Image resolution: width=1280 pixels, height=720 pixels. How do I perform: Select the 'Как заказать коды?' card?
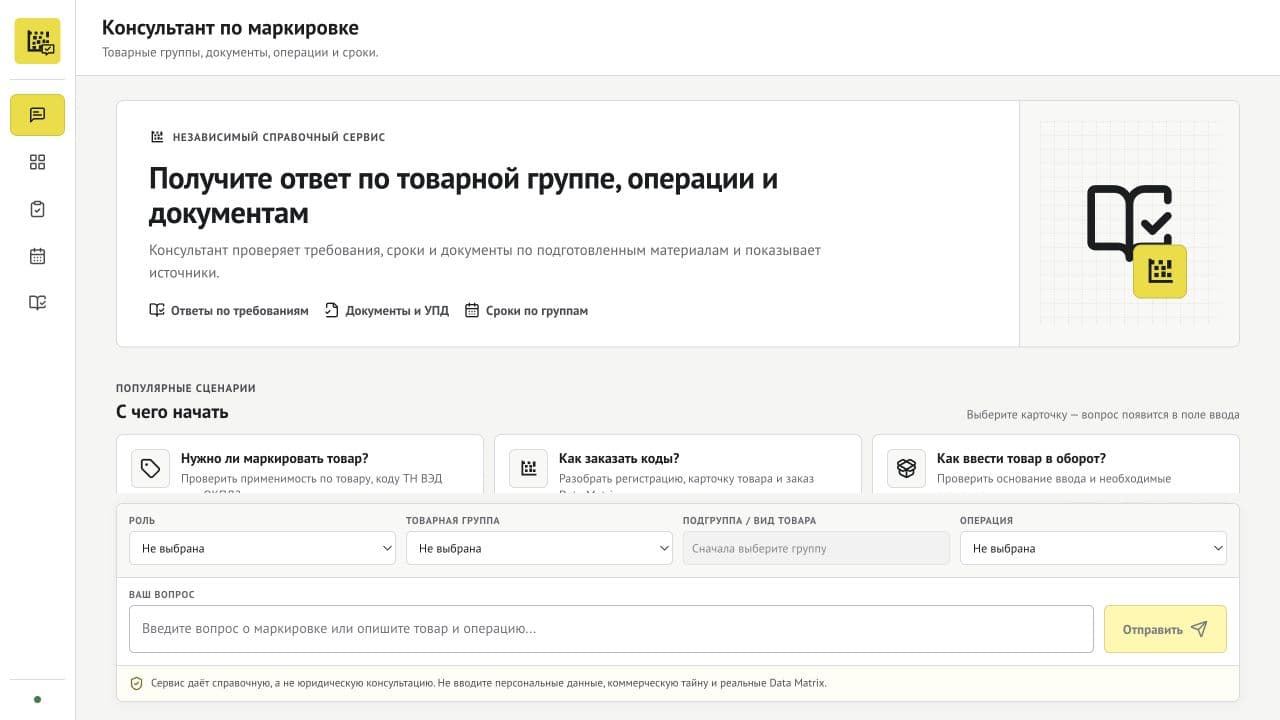pyautogui.click(x=678, y=464)
